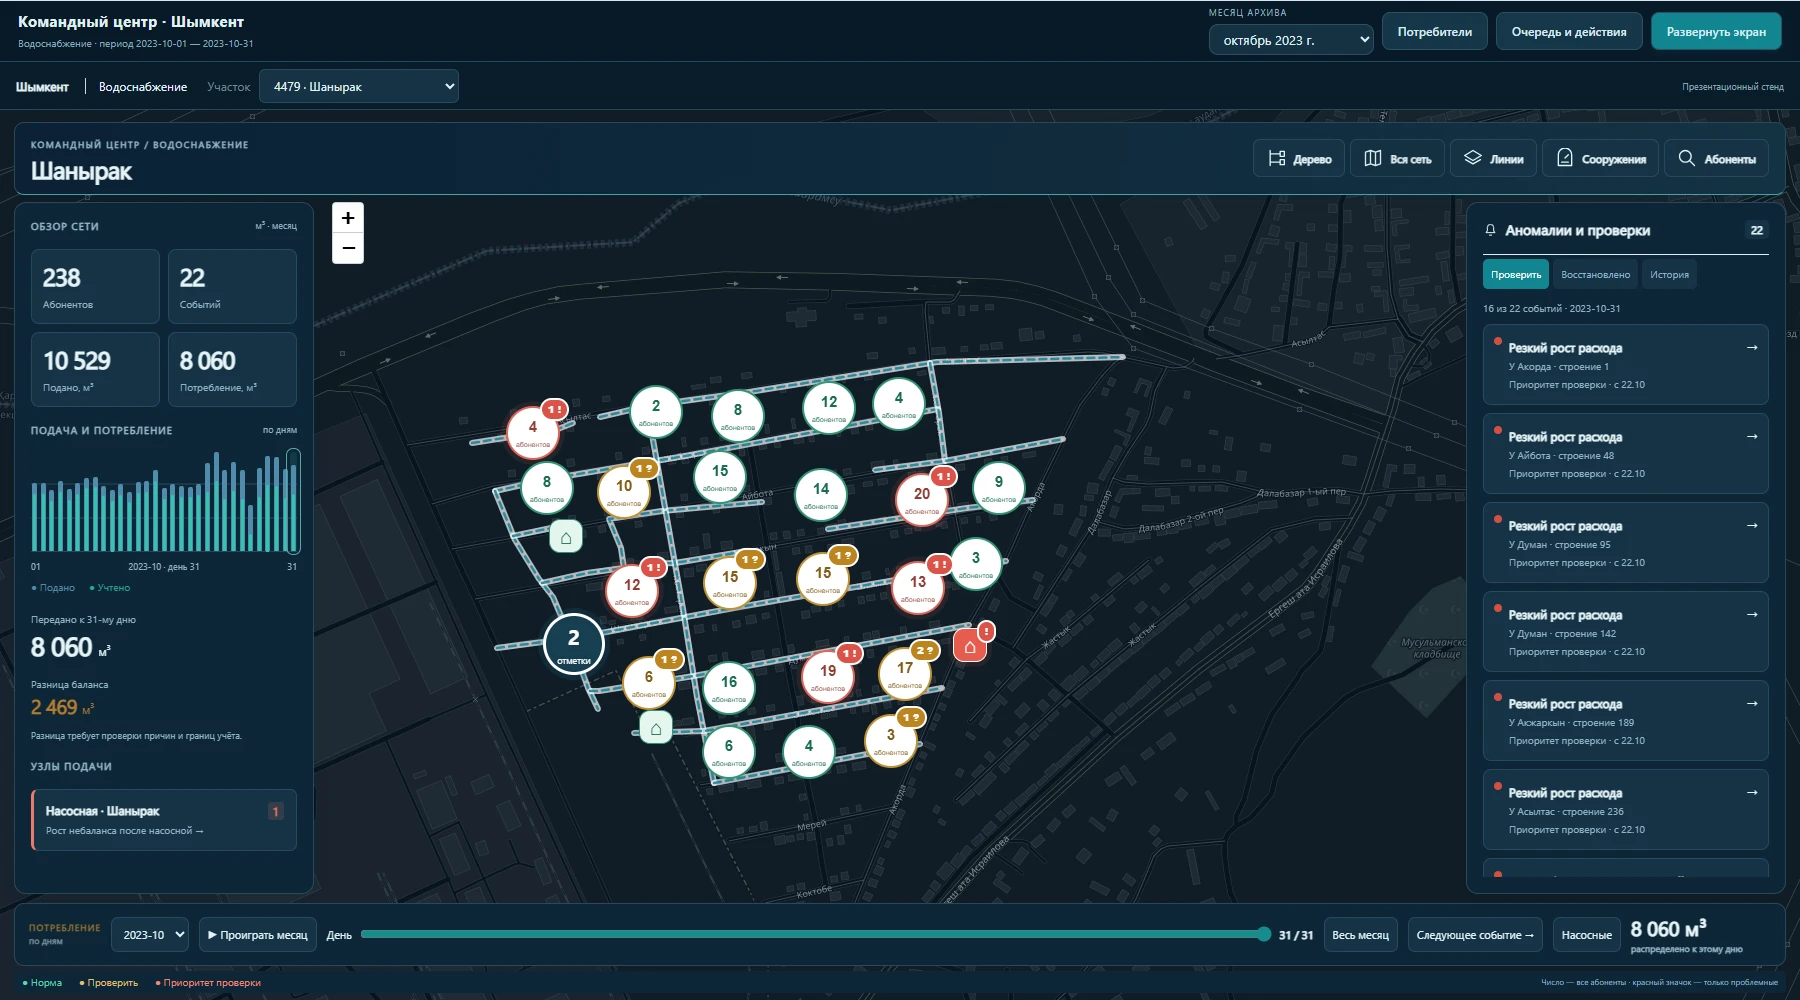
Task: Open arrow on 'У Думан · строение 95' anomaly
Action: click(x=1752, y=526)
